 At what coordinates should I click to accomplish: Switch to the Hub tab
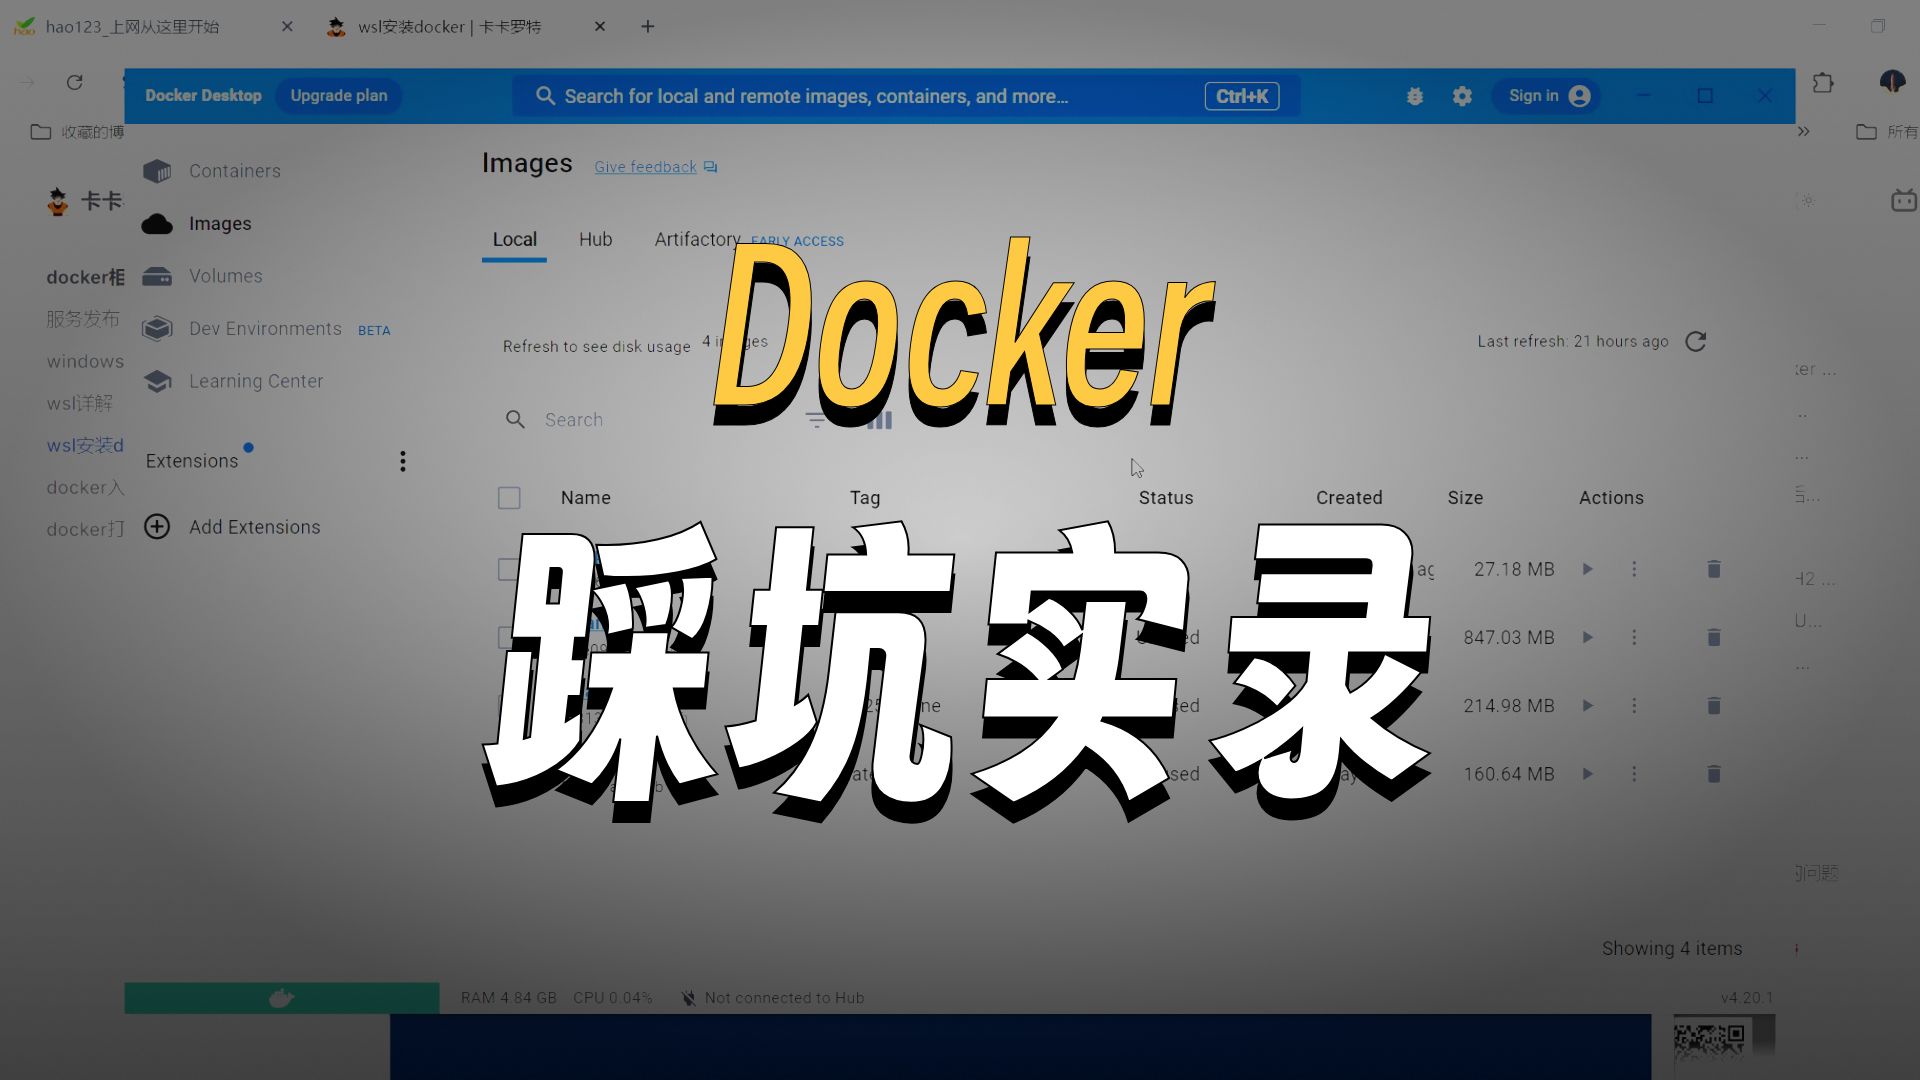tap(595, 240)
